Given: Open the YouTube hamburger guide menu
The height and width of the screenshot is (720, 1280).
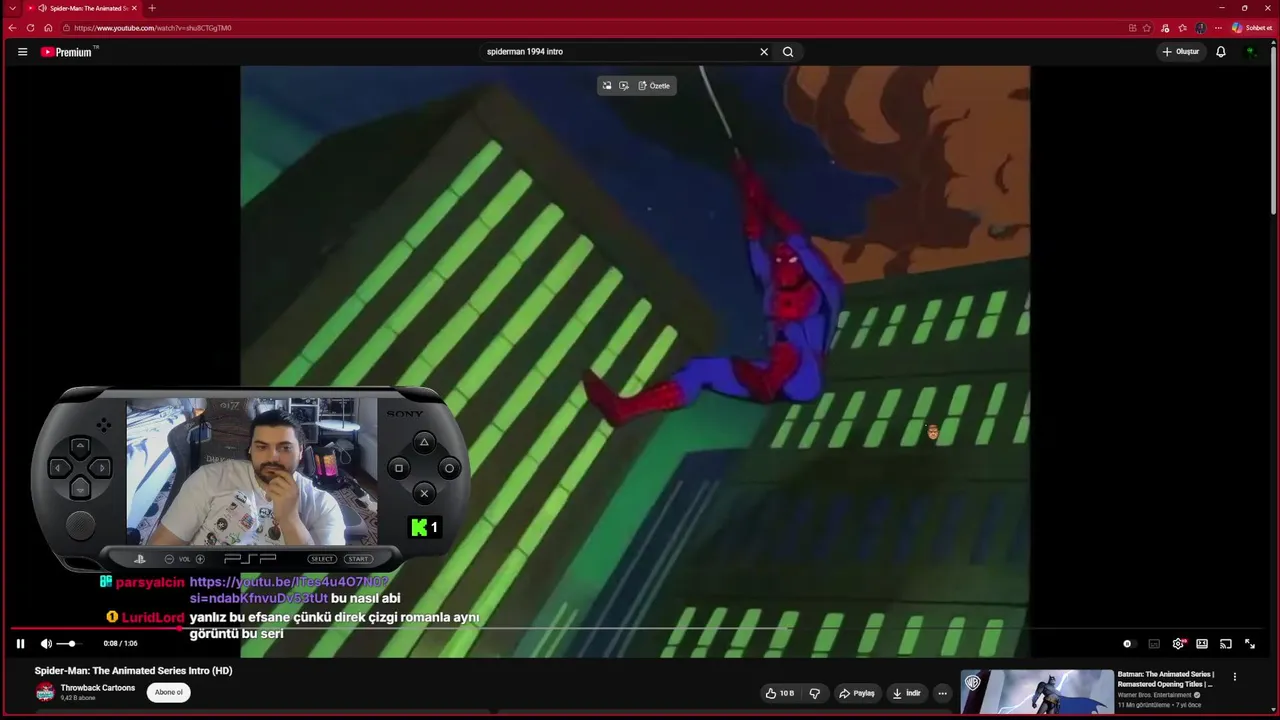Looking at the screenshot, I should click(22, 52).
